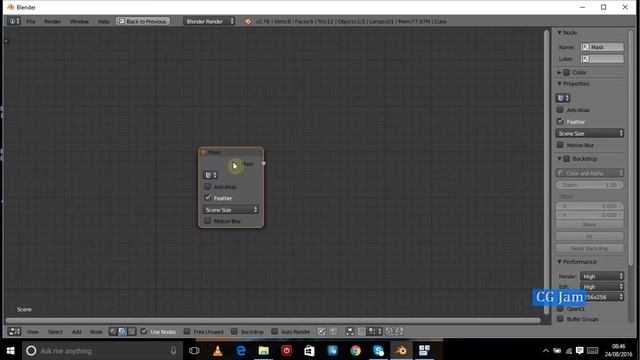Open the Windows Start menu
640x360 pixels.
click(11, 351)
